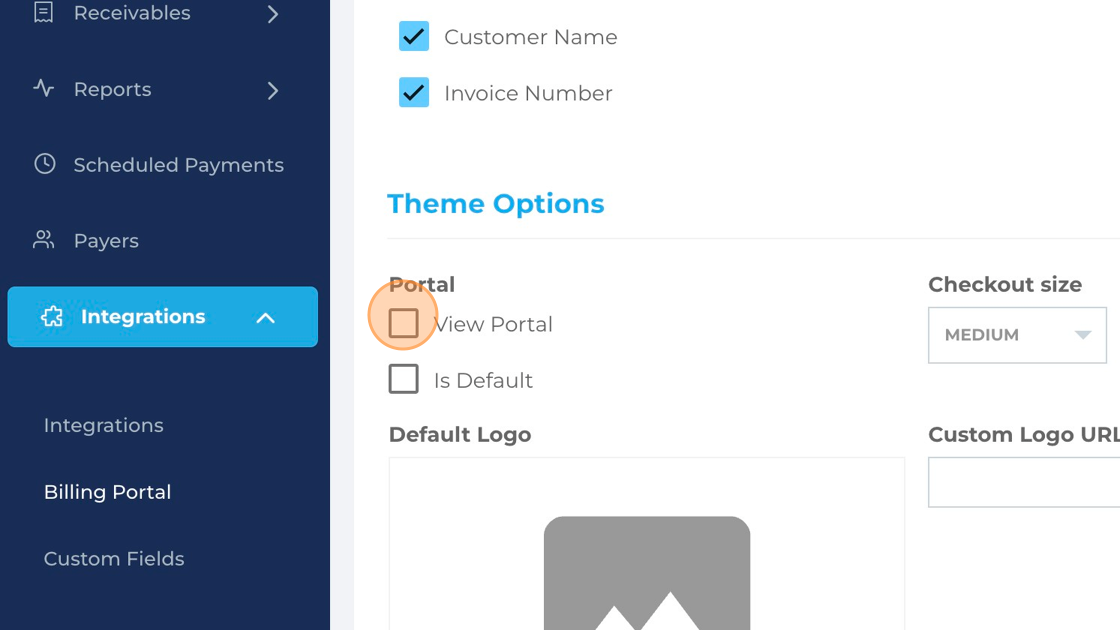Uncheck the Customer Name checkbox
The height and width of the screenshot is (630, 1120).
[x=414, y=36]
